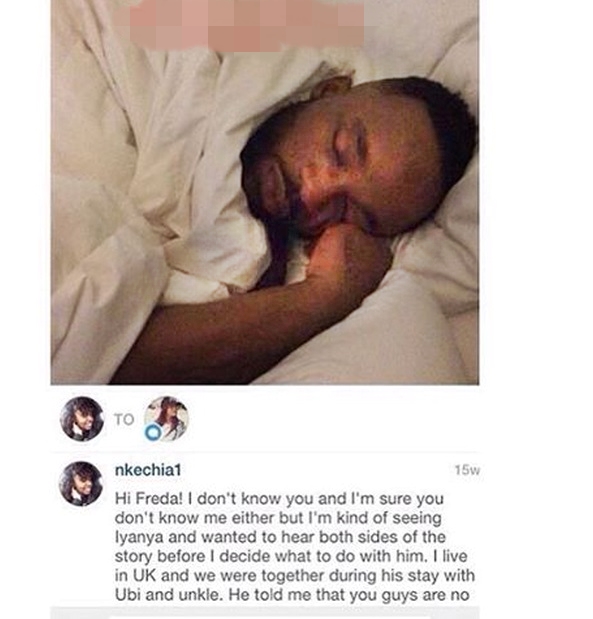
Task: Click the 15w message timestamp
Action: coord(467,470)
